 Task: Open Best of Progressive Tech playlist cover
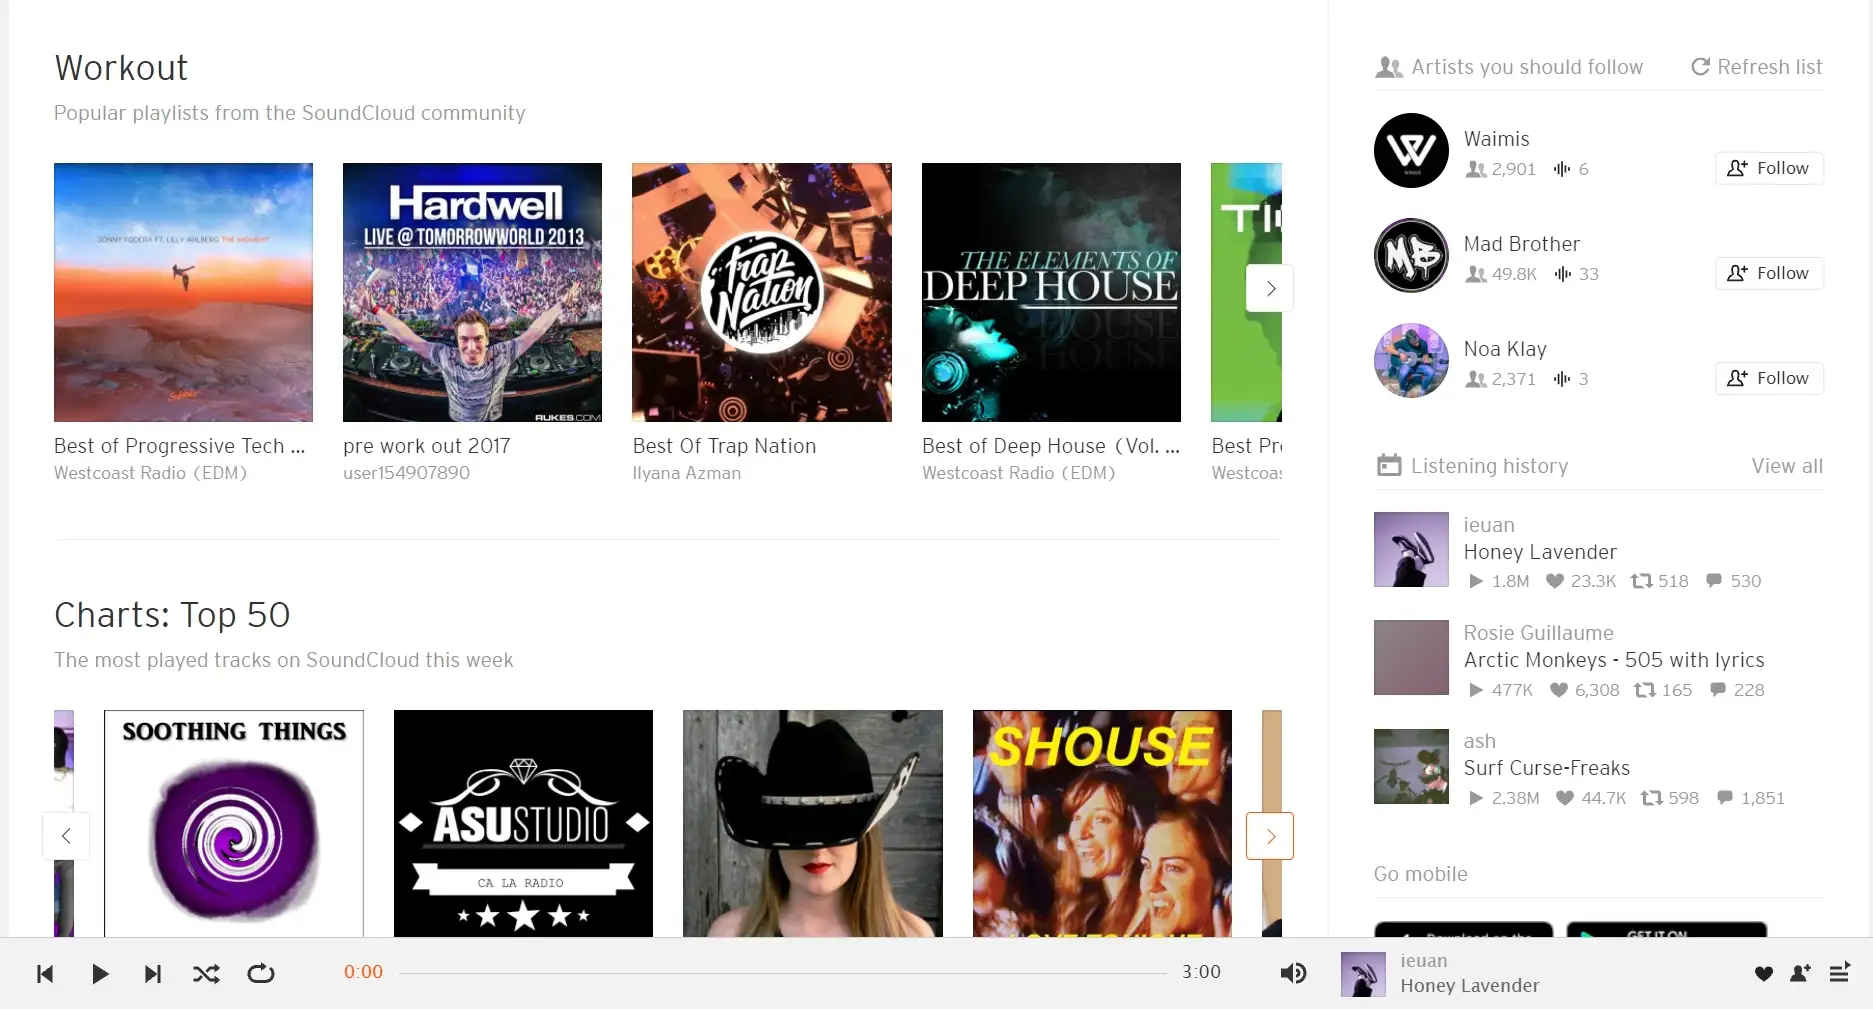click(183, 292)
